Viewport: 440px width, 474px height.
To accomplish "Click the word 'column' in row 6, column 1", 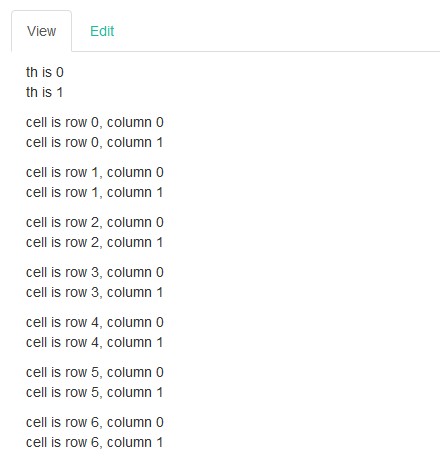I will (129, 442).
